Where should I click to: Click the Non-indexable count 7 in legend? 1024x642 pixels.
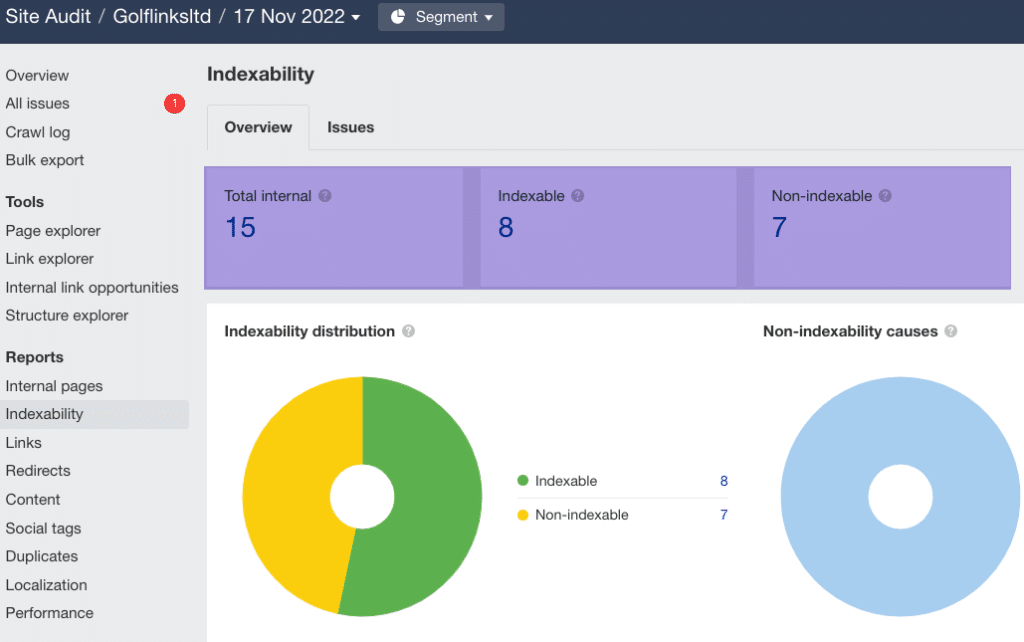[723, 515]
